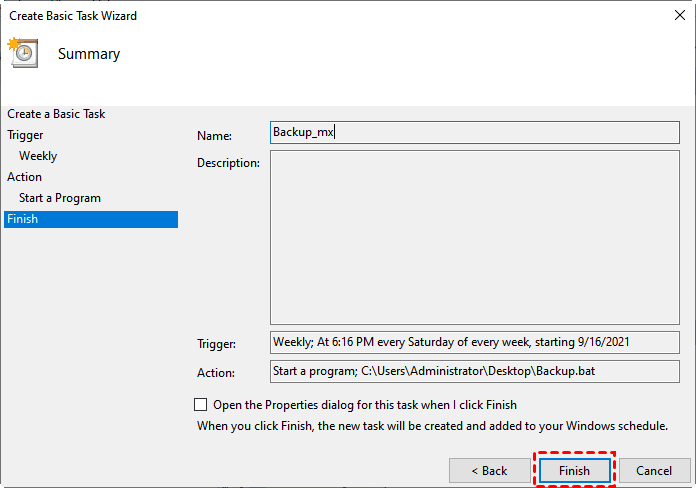Click the Name label
The height and width of the screenshot is (488, 696).
pyautogui.click(x=214, y=136)
